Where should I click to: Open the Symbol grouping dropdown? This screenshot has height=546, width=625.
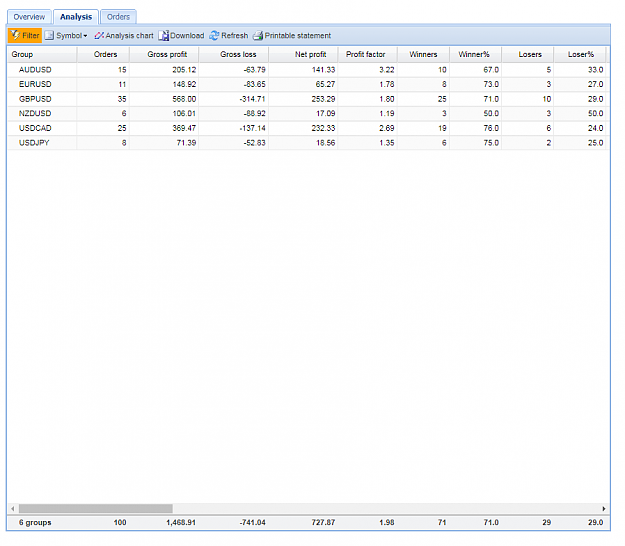tap(66, 35)
